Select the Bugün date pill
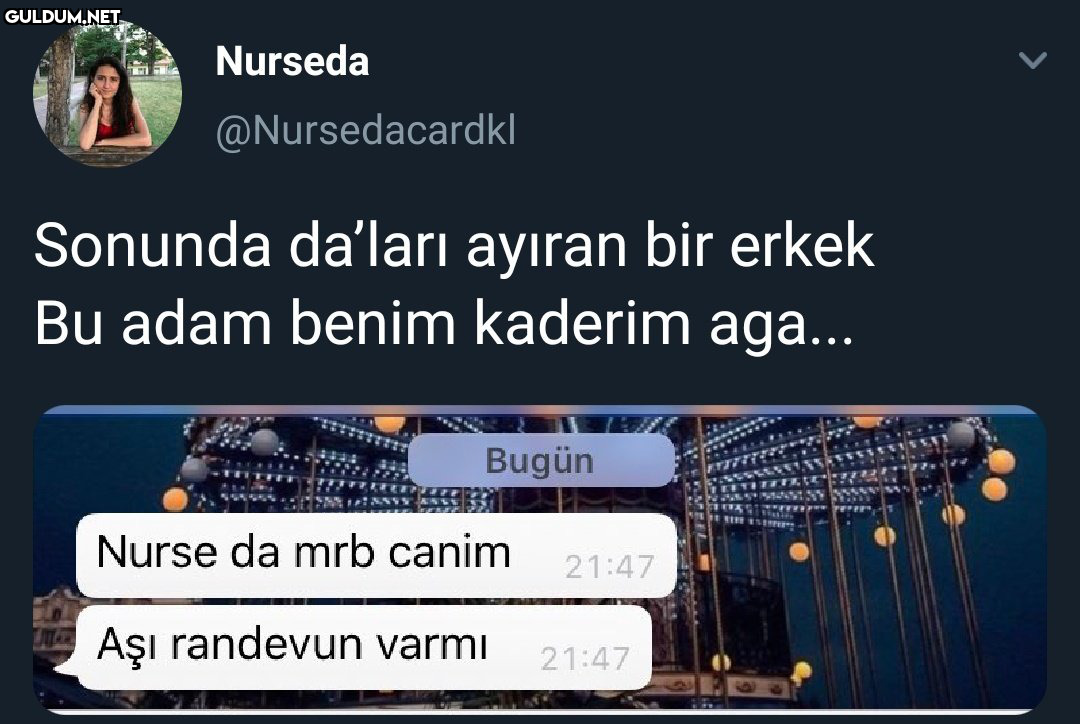Screen dimensions: 1080x724 click(x=541, y=460)
